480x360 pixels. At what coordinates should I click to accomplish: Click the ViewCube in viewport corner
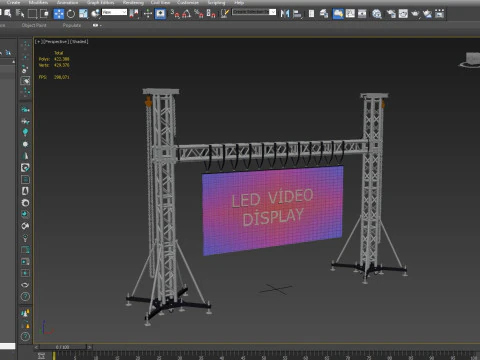(470, 60)
